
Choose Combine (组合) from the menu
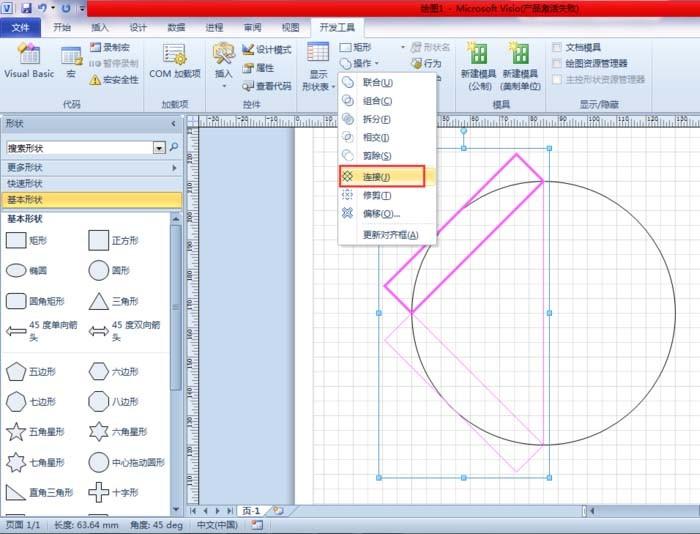(387, 101)
